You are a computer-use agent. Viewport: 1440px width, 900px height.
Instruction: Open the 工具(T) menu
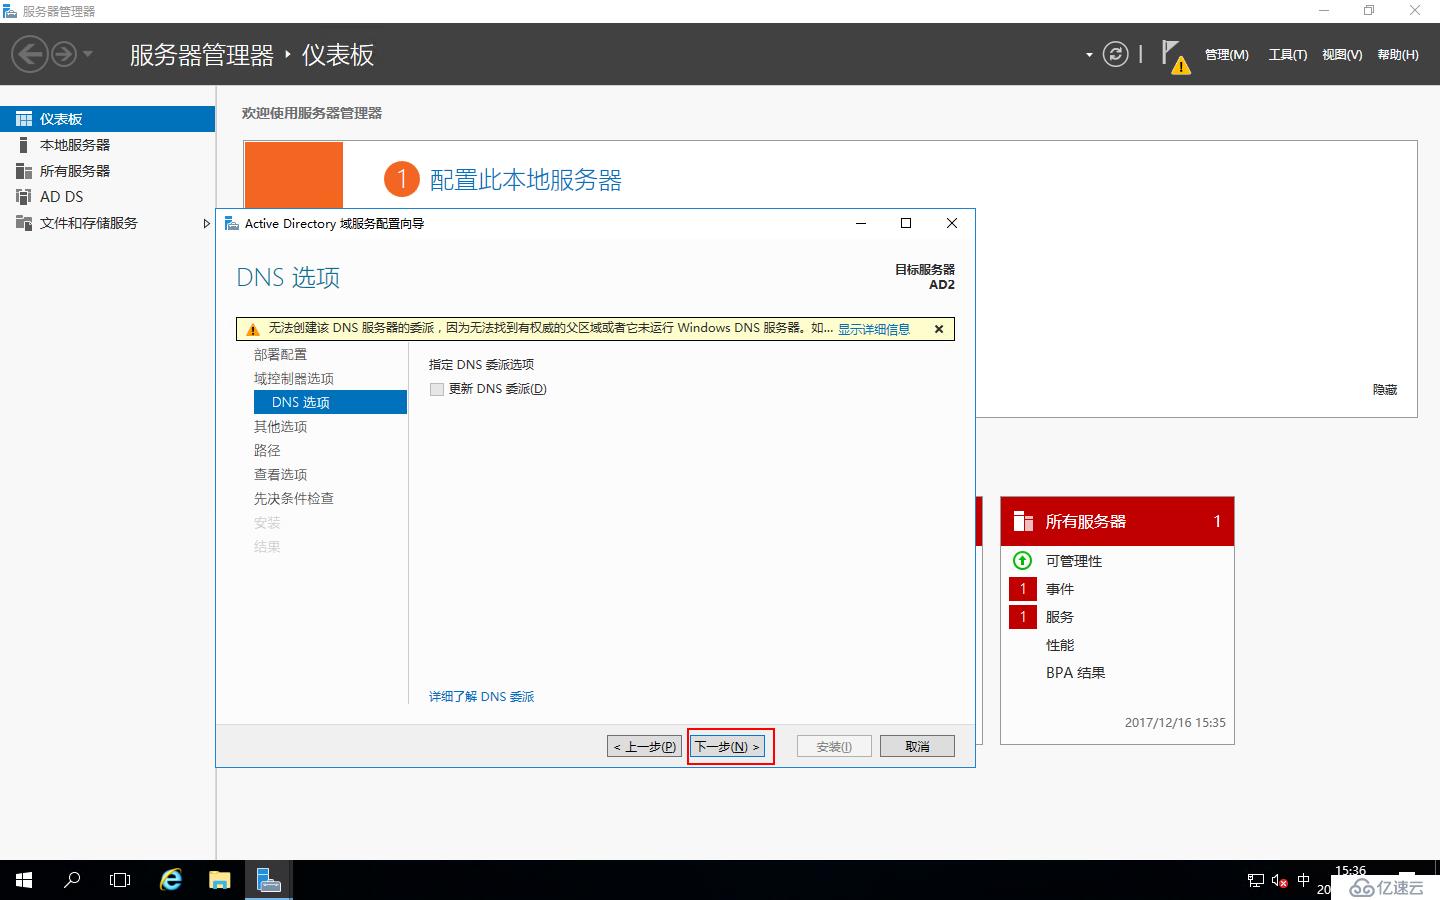[x=1288, y=55]
